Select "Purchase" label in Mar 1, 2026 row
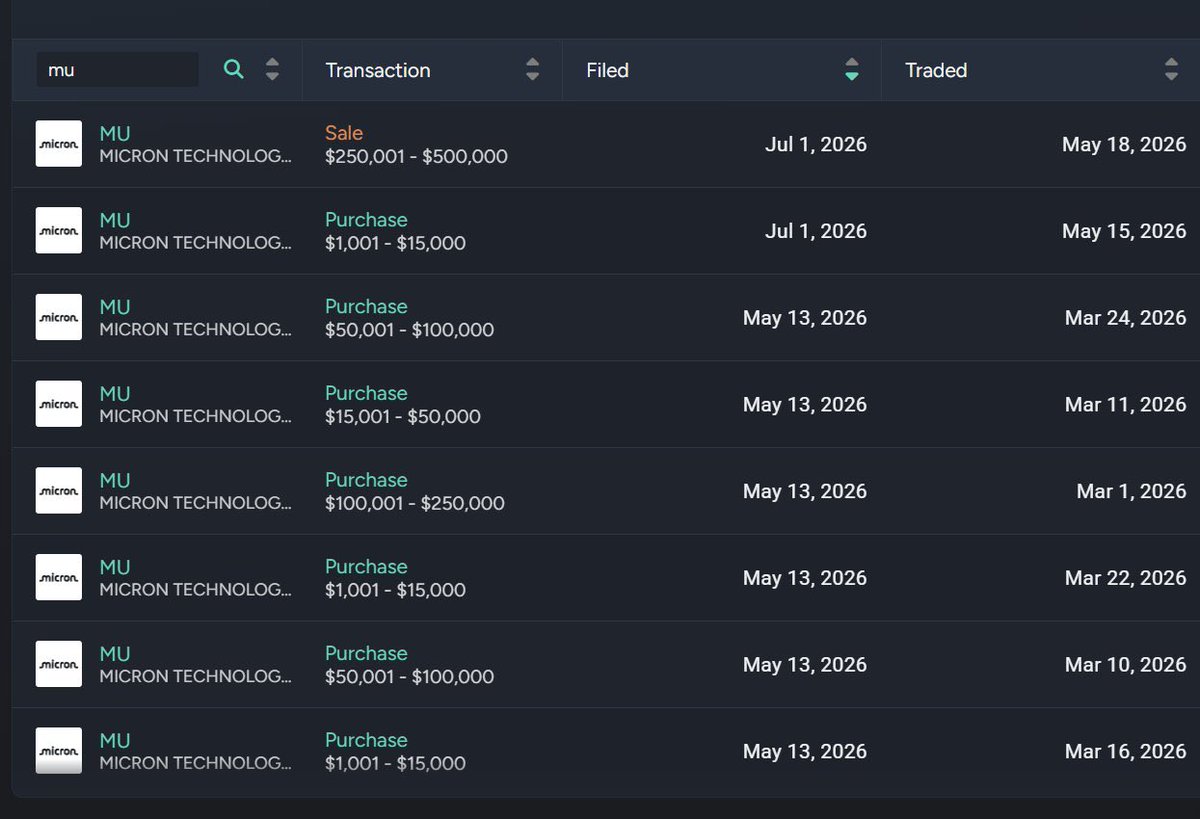1200x819 pixels. click(x=366, y=480)
